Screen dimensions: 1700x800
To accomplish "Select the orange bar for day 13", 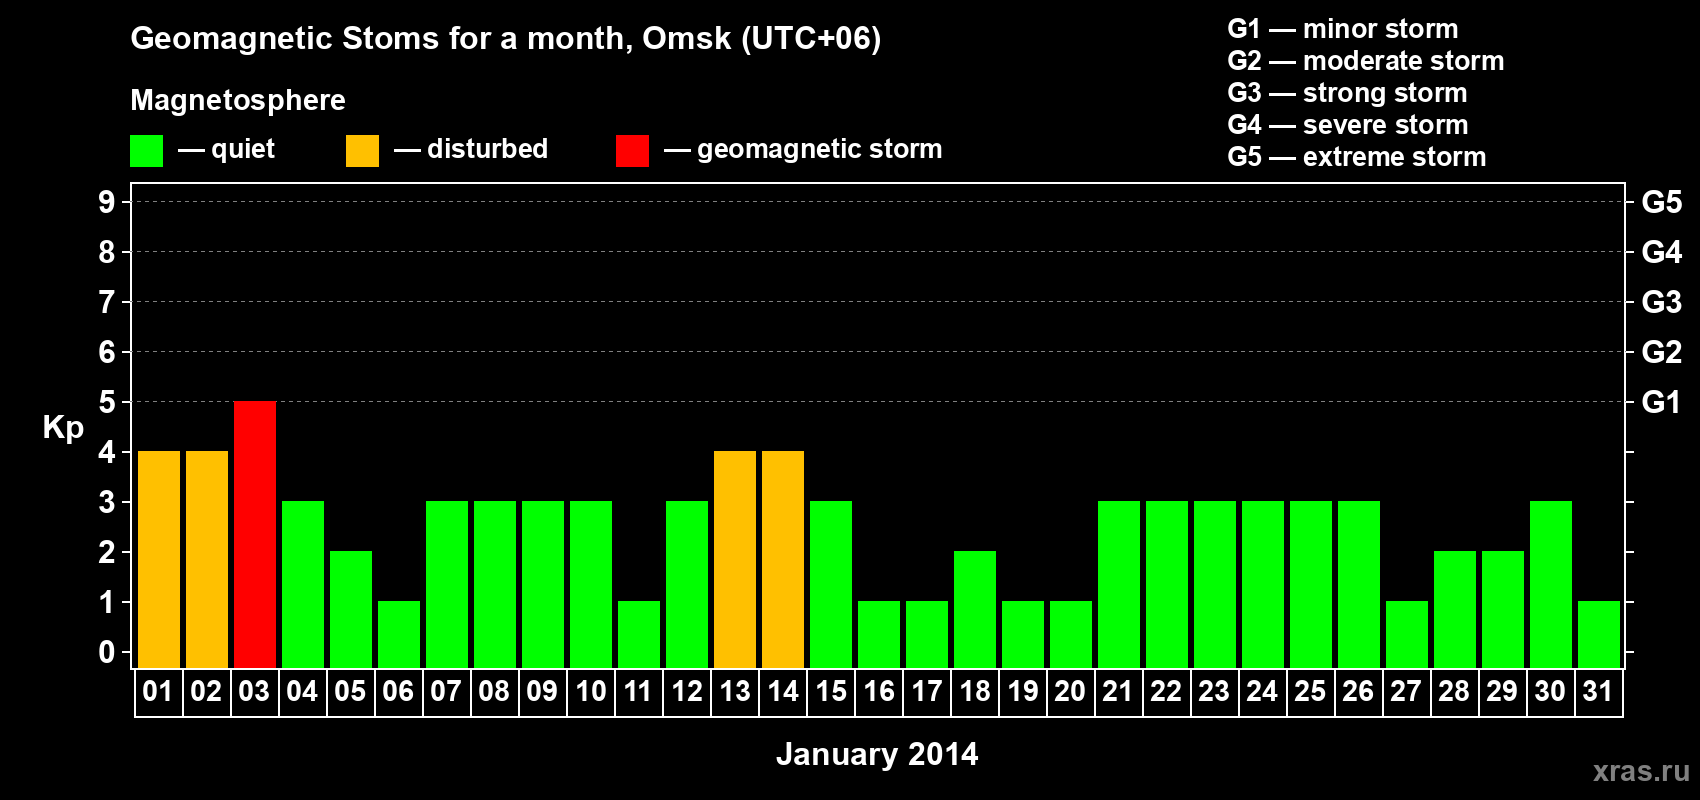I will (735, 560).
